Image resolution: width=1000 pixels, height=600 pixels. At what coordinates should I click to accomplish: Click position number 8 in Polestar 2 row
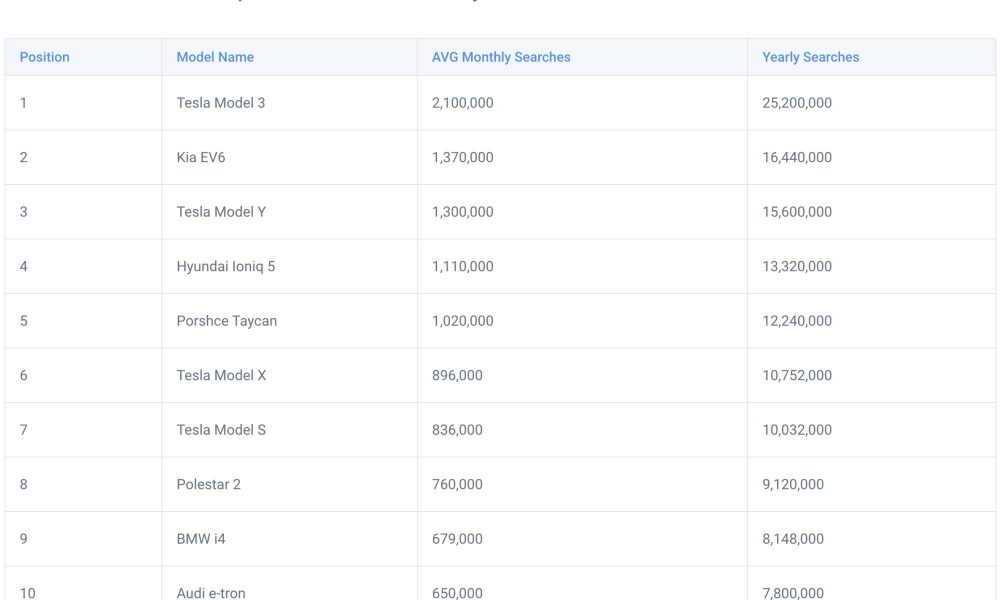pyautogui.click(x=24, y=485)
